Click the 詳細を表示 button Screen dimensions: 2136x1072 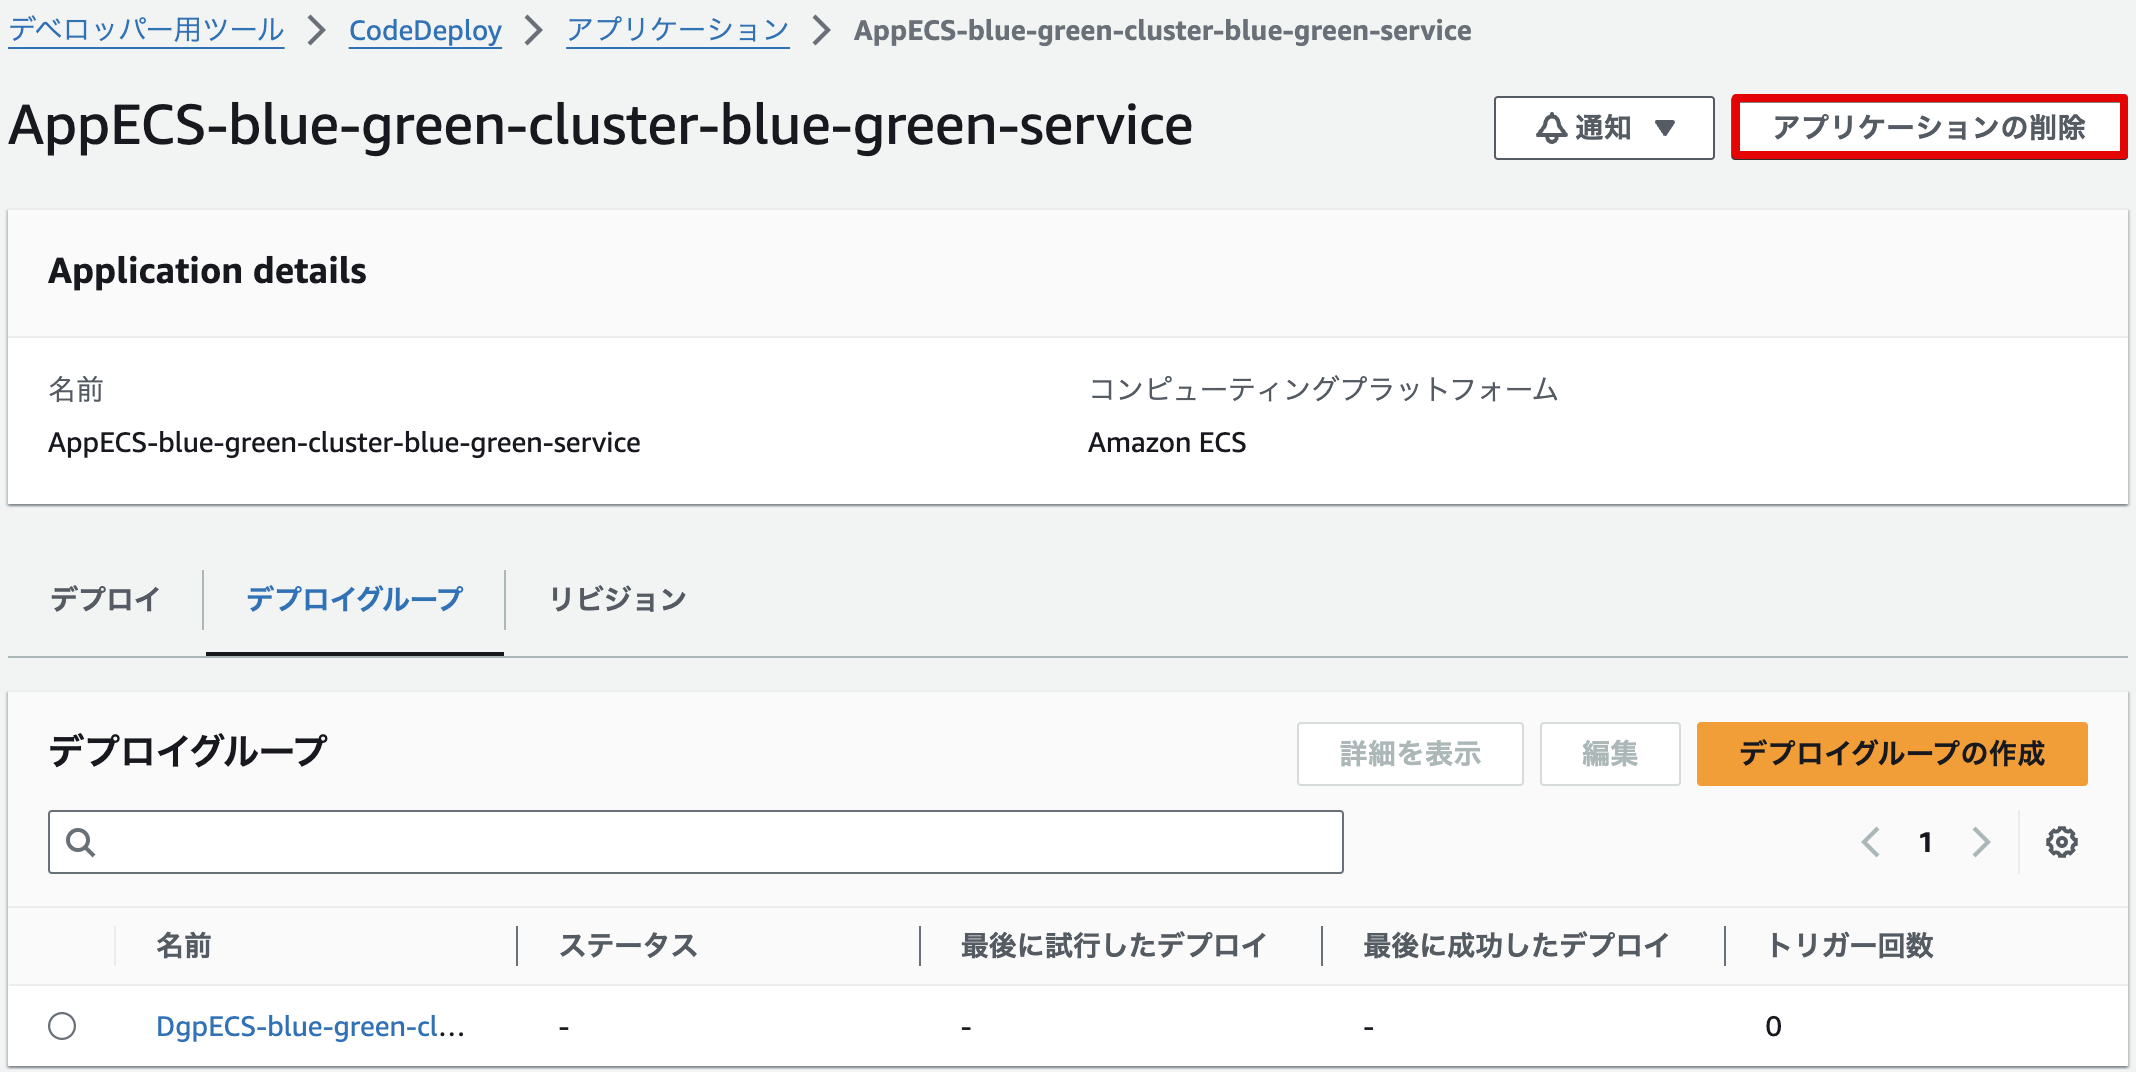[1409, 754]
